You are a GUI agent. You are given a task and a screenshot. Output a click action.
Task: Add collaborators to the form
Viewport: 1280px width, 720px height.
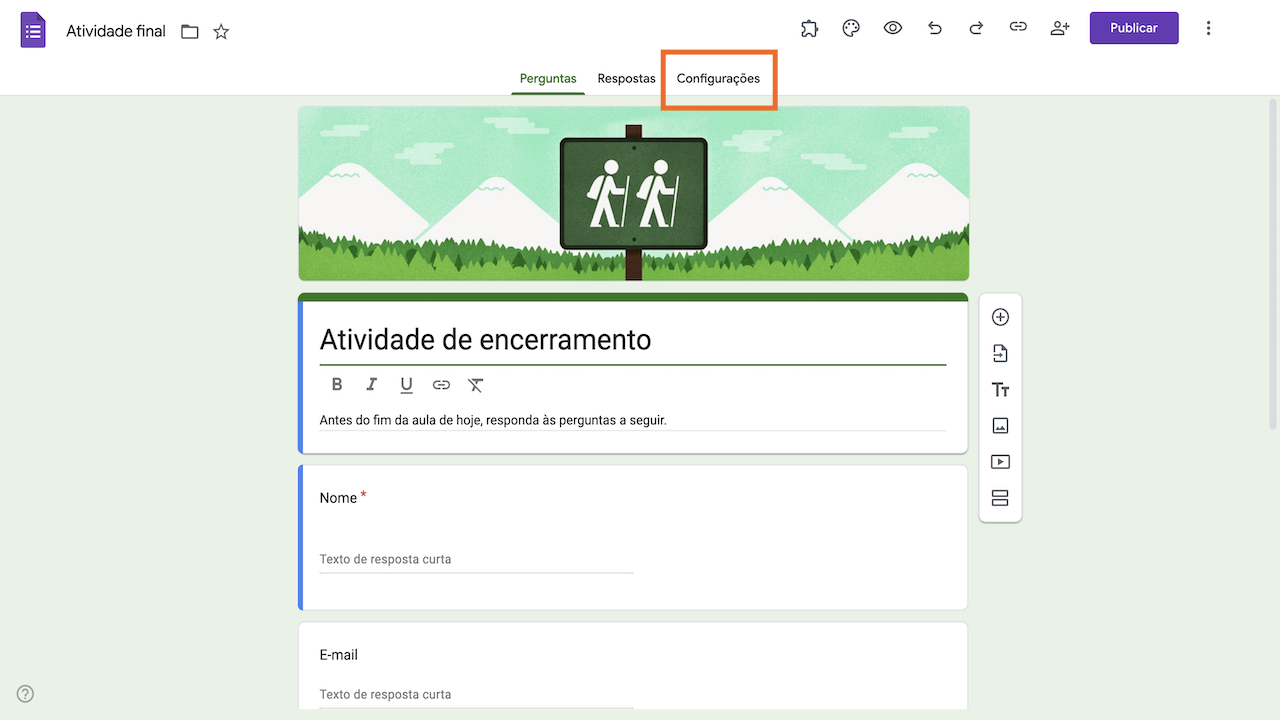point(1060,28)
